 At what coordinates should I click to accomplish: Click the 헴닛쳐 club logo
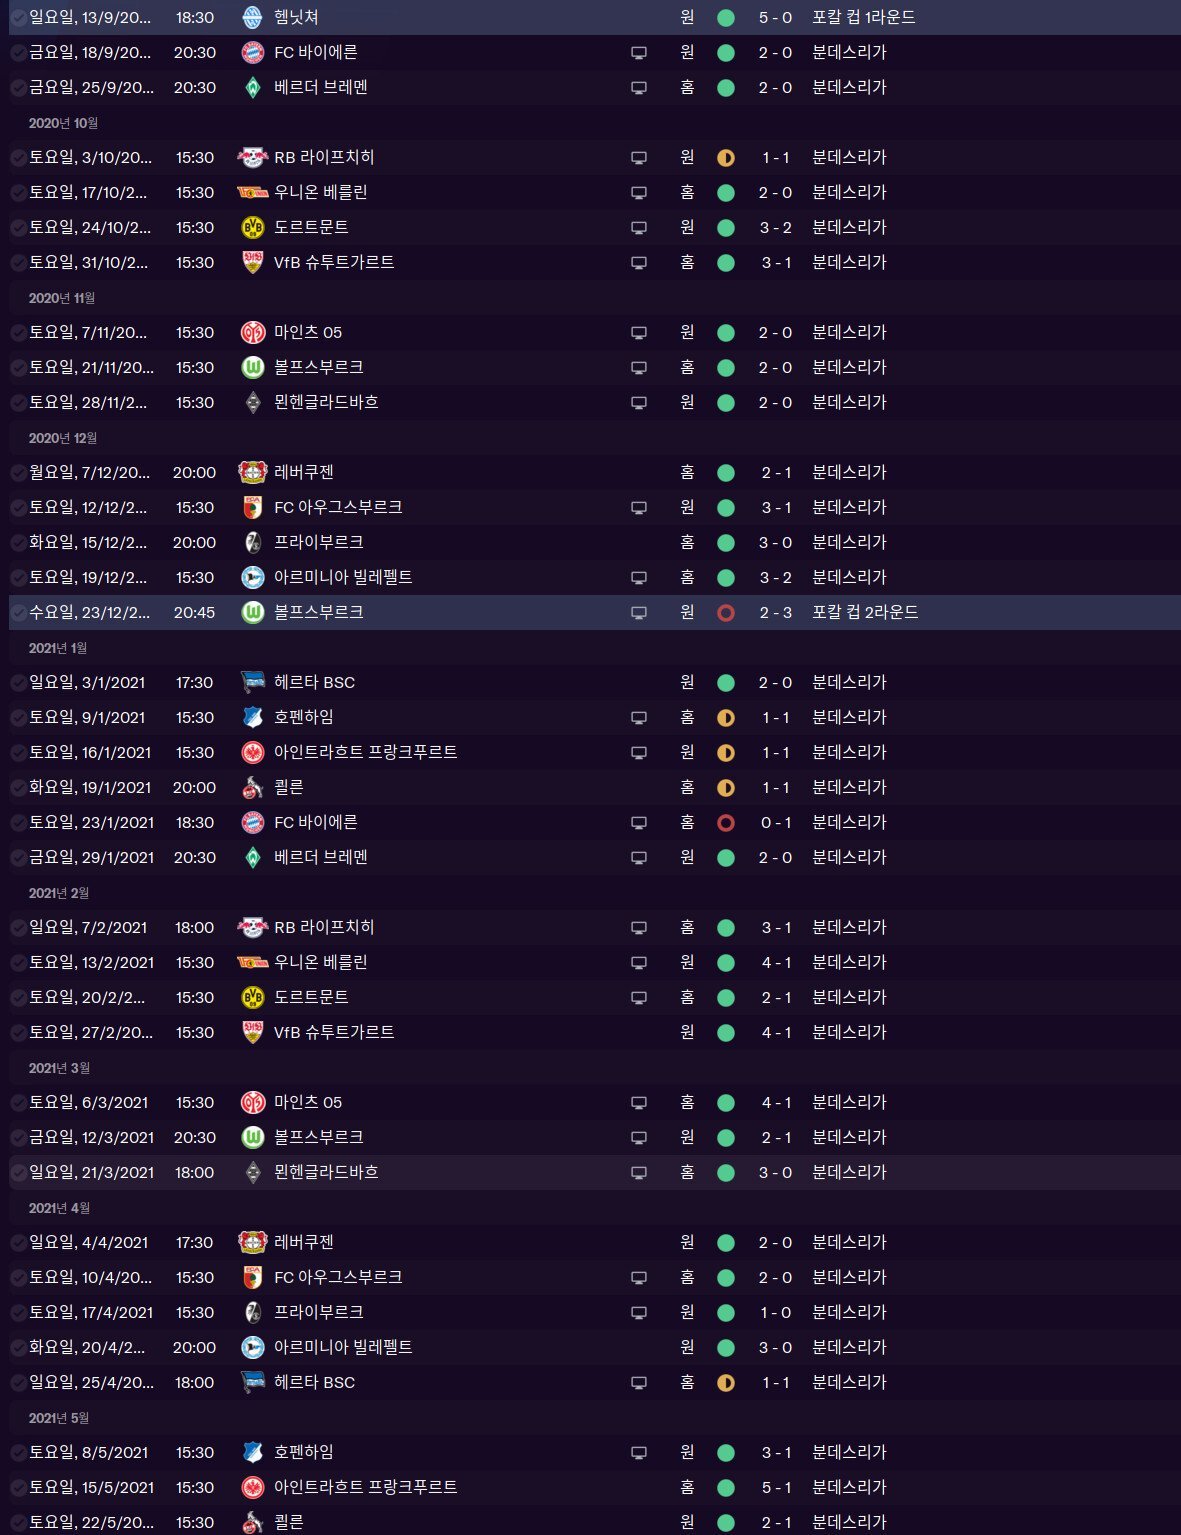tap(253, 17)
